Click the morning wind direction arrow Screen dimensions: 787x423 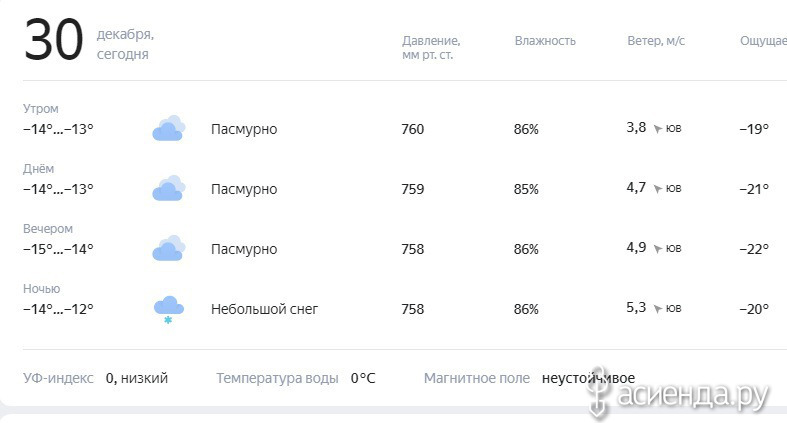click(x=658, y=129)
